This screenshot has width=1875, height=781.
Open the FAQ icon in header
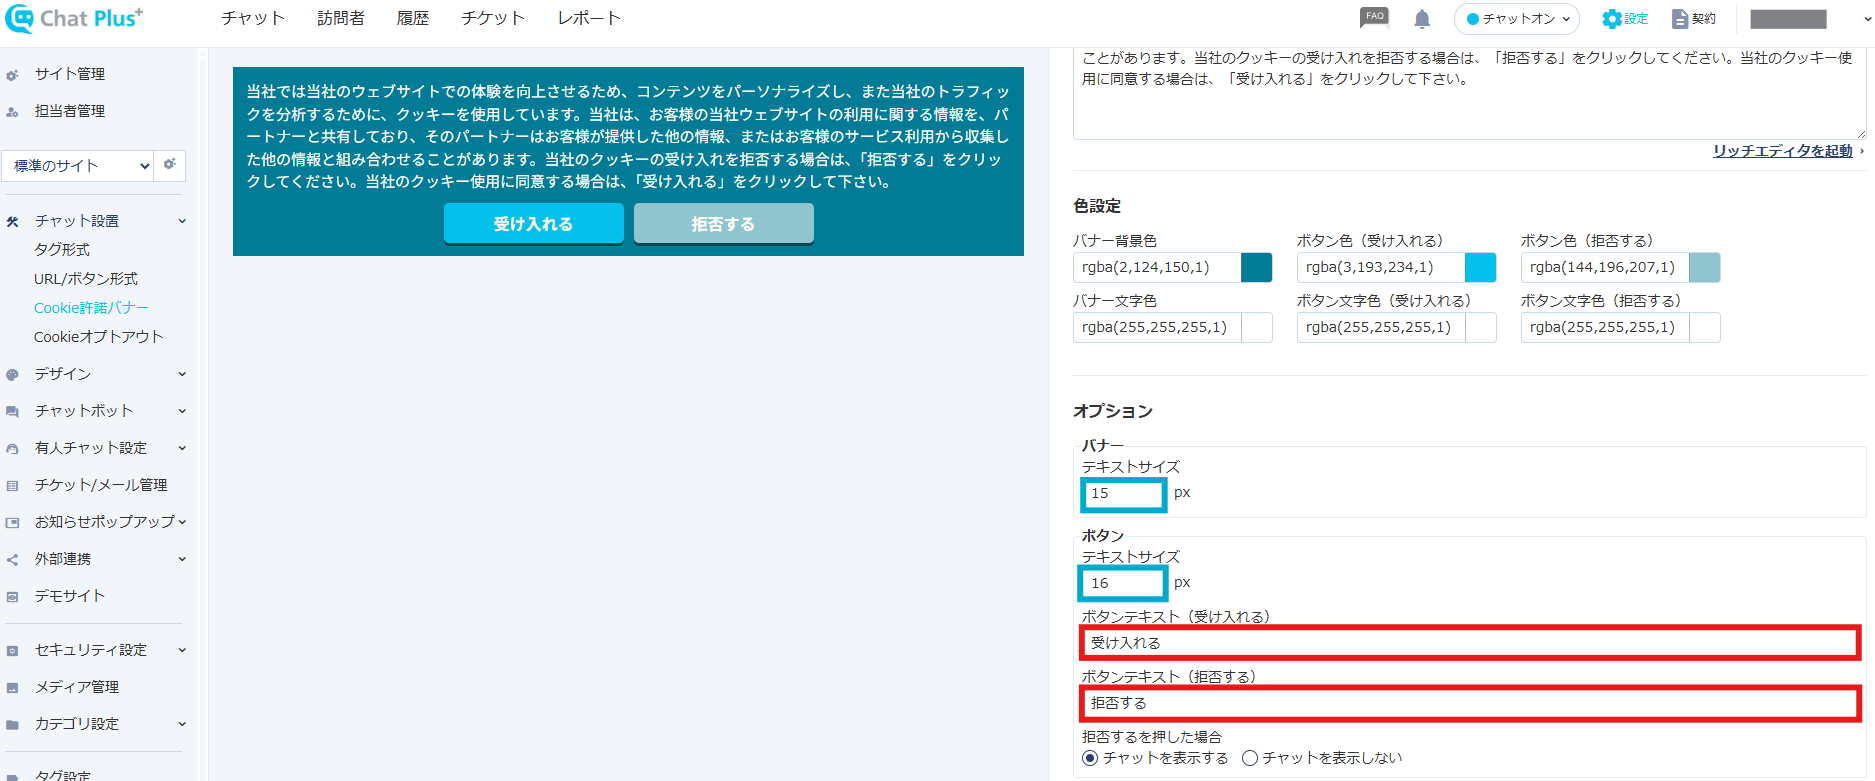point(1374,17)
